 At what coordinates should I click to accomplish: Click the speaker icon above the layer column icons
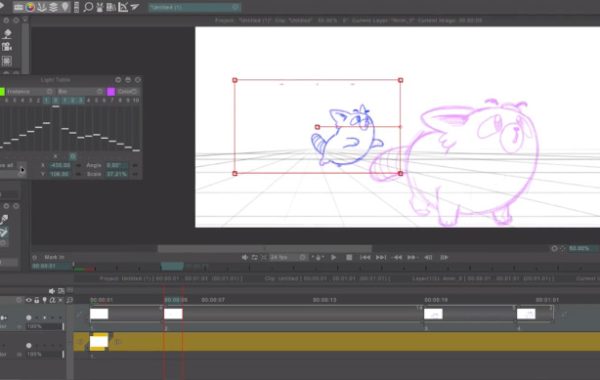(52, 291)
